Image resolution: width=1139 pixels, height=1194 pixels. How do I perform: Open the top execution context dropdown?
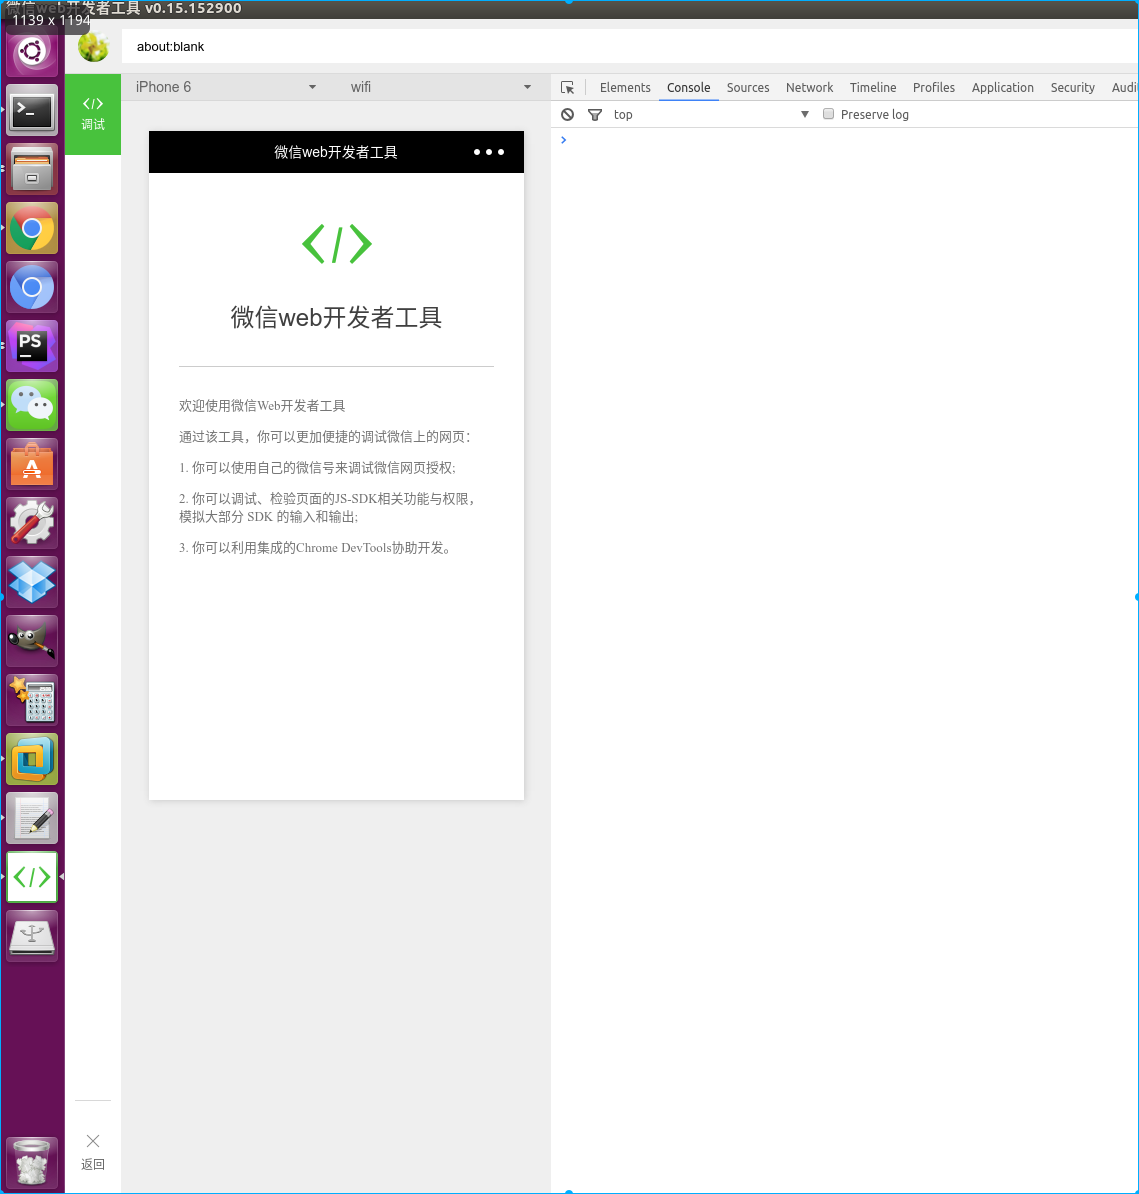[x=711, y=114]
